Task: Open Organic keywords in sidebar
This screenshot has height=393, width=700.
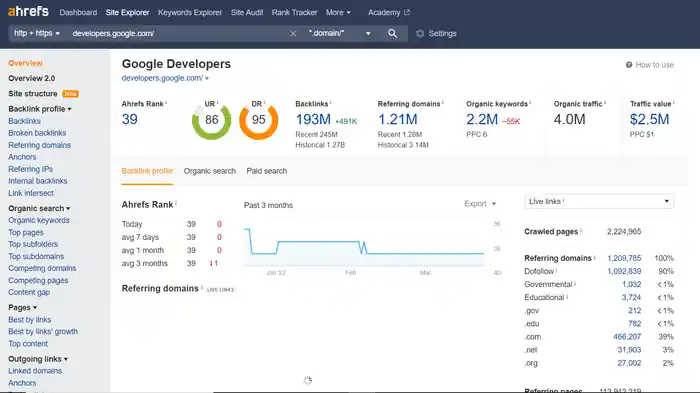Action: point(39,220)
